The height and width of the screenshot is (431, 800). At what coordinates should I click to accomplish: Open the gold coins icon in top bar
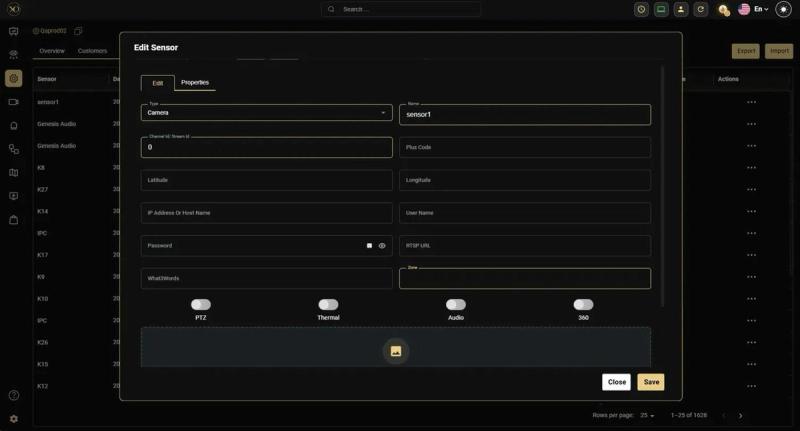click(x=723, y=10)
